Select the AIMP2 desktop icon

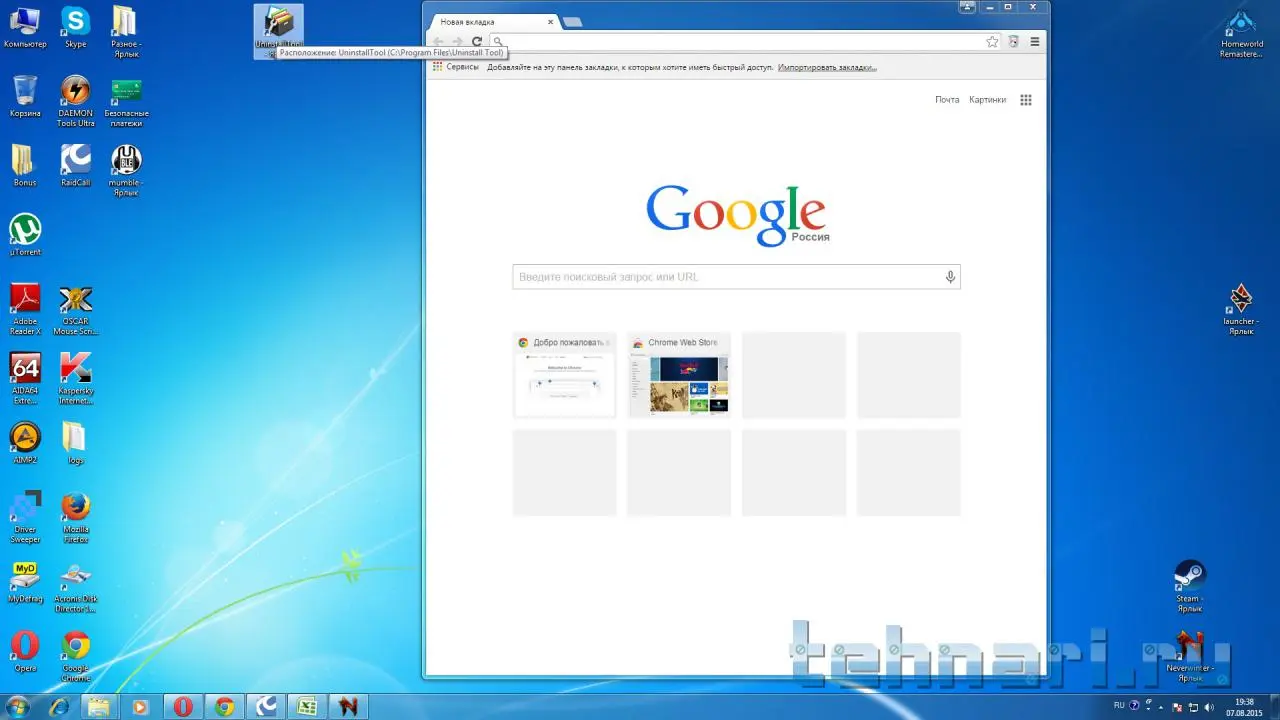[25, 443]
